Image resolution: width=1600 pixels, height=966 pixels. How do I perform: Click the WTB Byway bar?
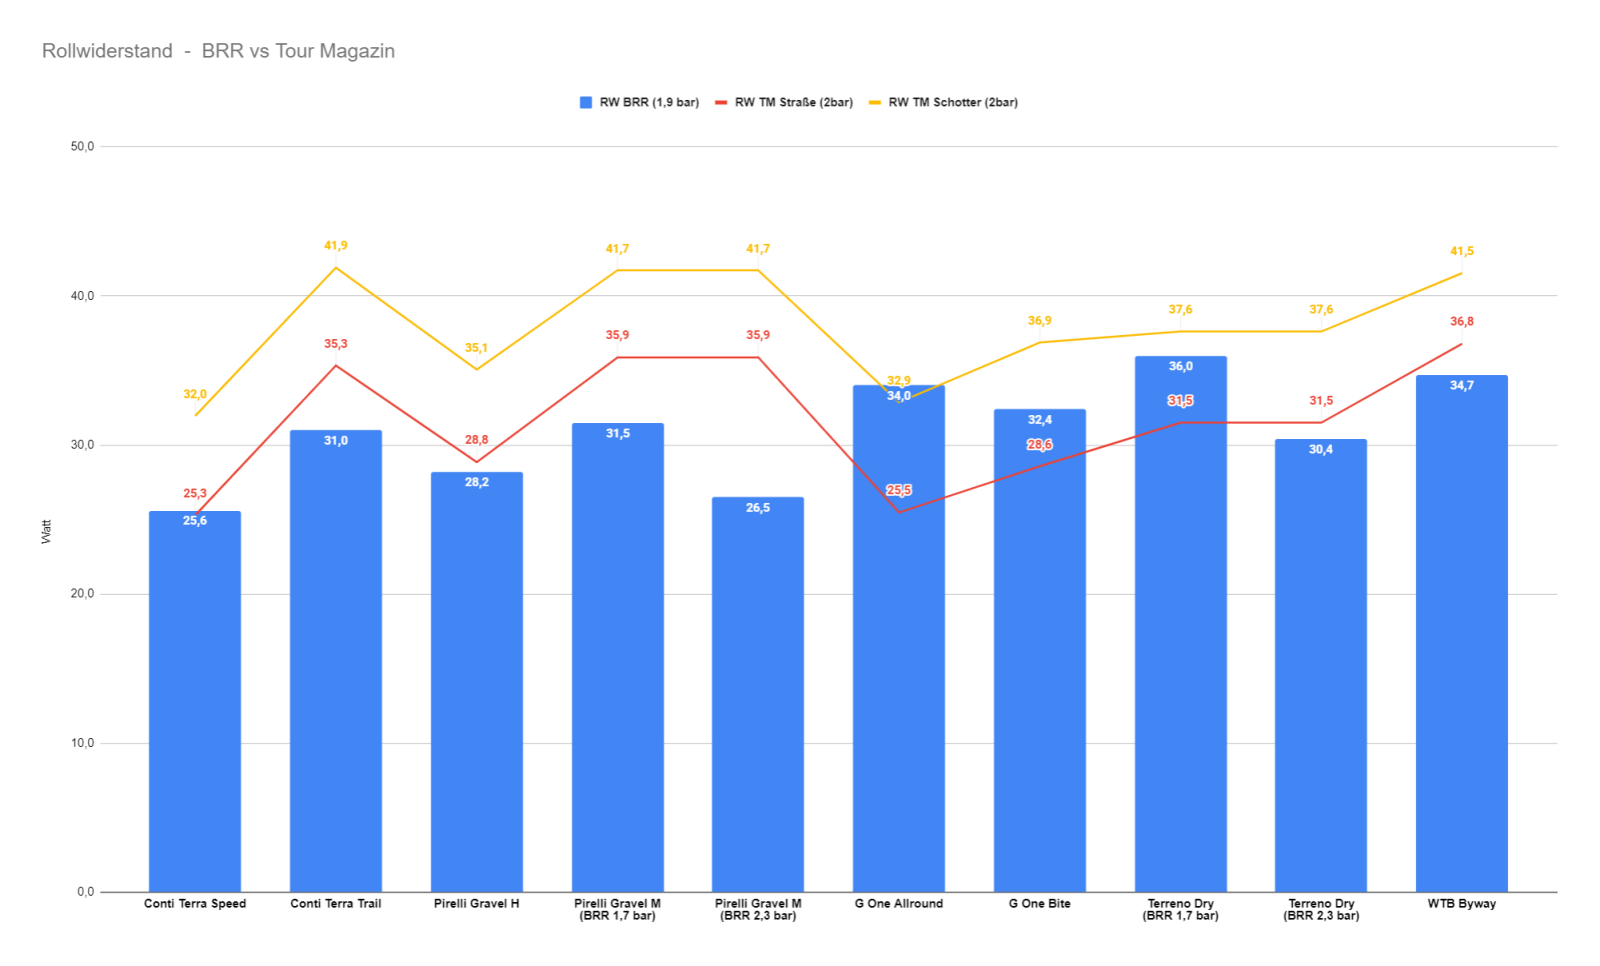click(x=1461, y=640)
